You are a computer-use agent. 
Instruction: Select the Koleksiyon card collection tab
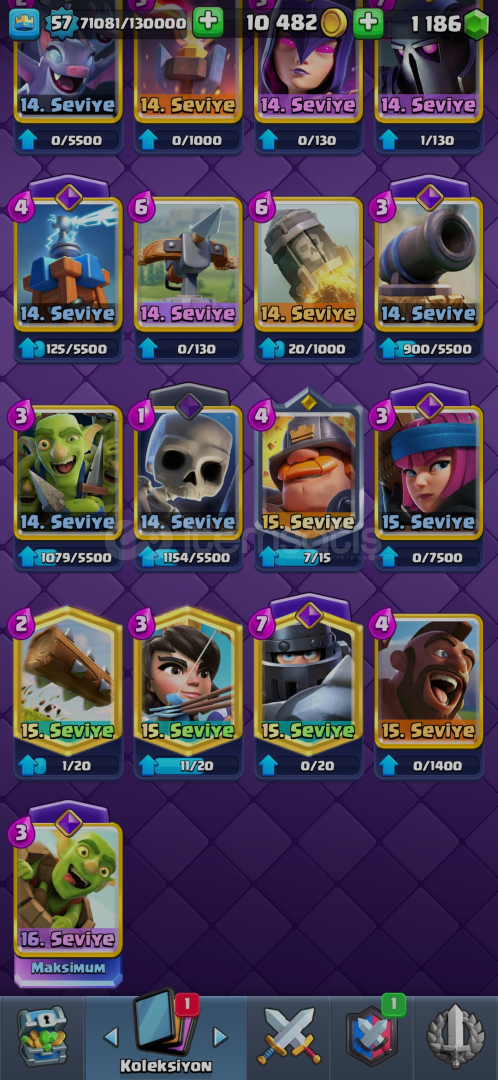pos(165,1035)
